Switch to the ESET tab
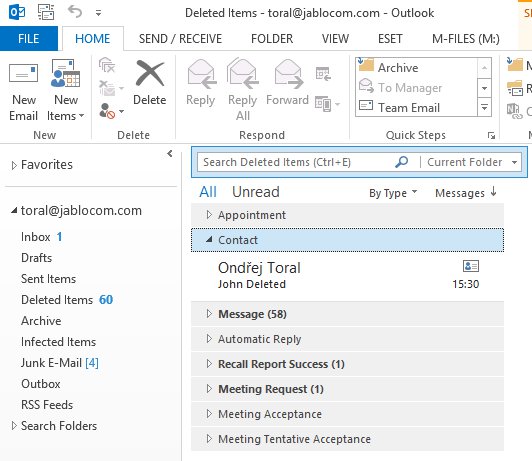The width and height of the screenshot is (532, 461). point(390,38)
